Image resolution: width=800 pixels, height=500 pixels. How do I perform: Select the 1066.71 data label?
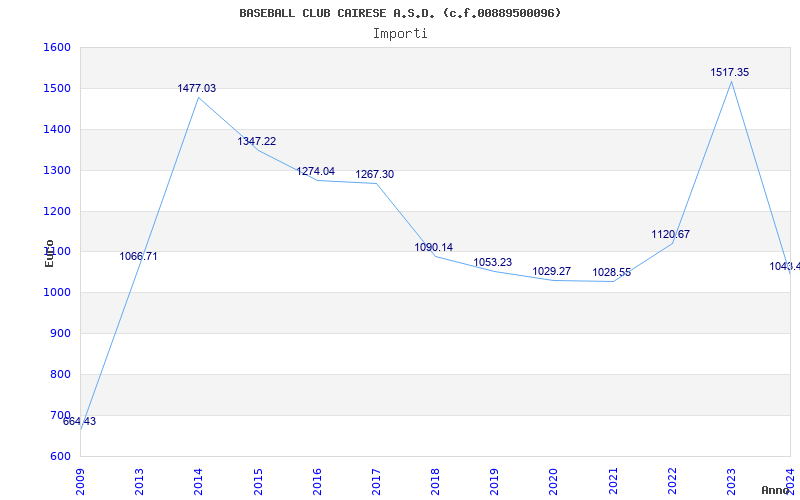pos(139,256)
